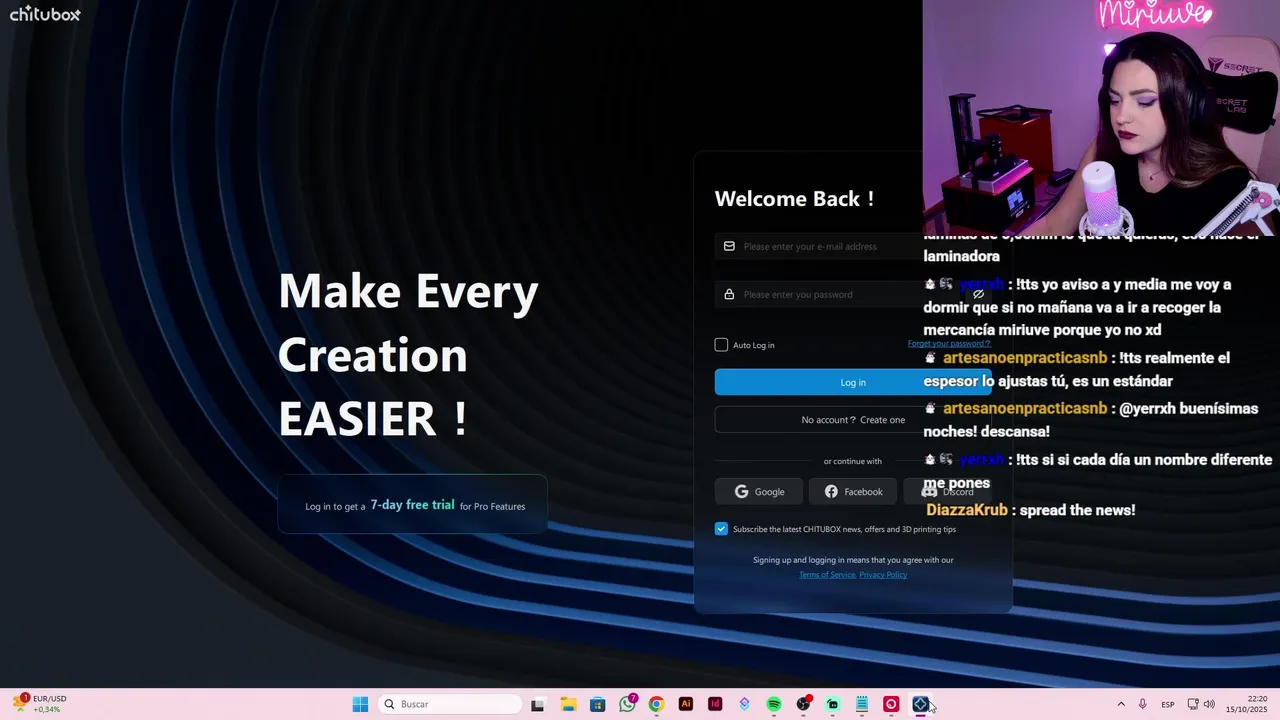Open Microsoft Store from the taskbar
This screenshot has width=1280, height=720.
(597, 704)
